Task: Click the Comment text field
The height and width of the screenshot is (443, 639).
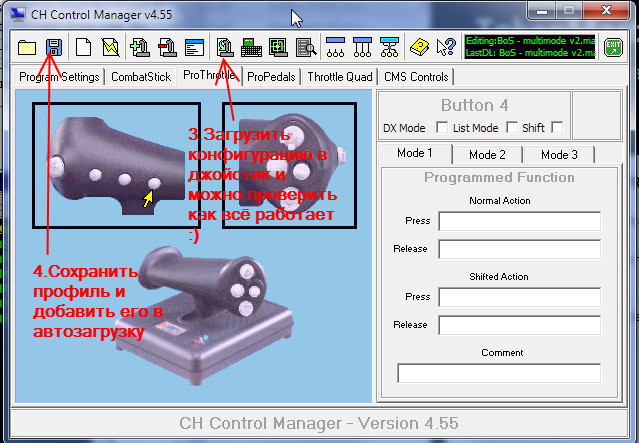Action: pyautogui.click(x=499, y=373)
